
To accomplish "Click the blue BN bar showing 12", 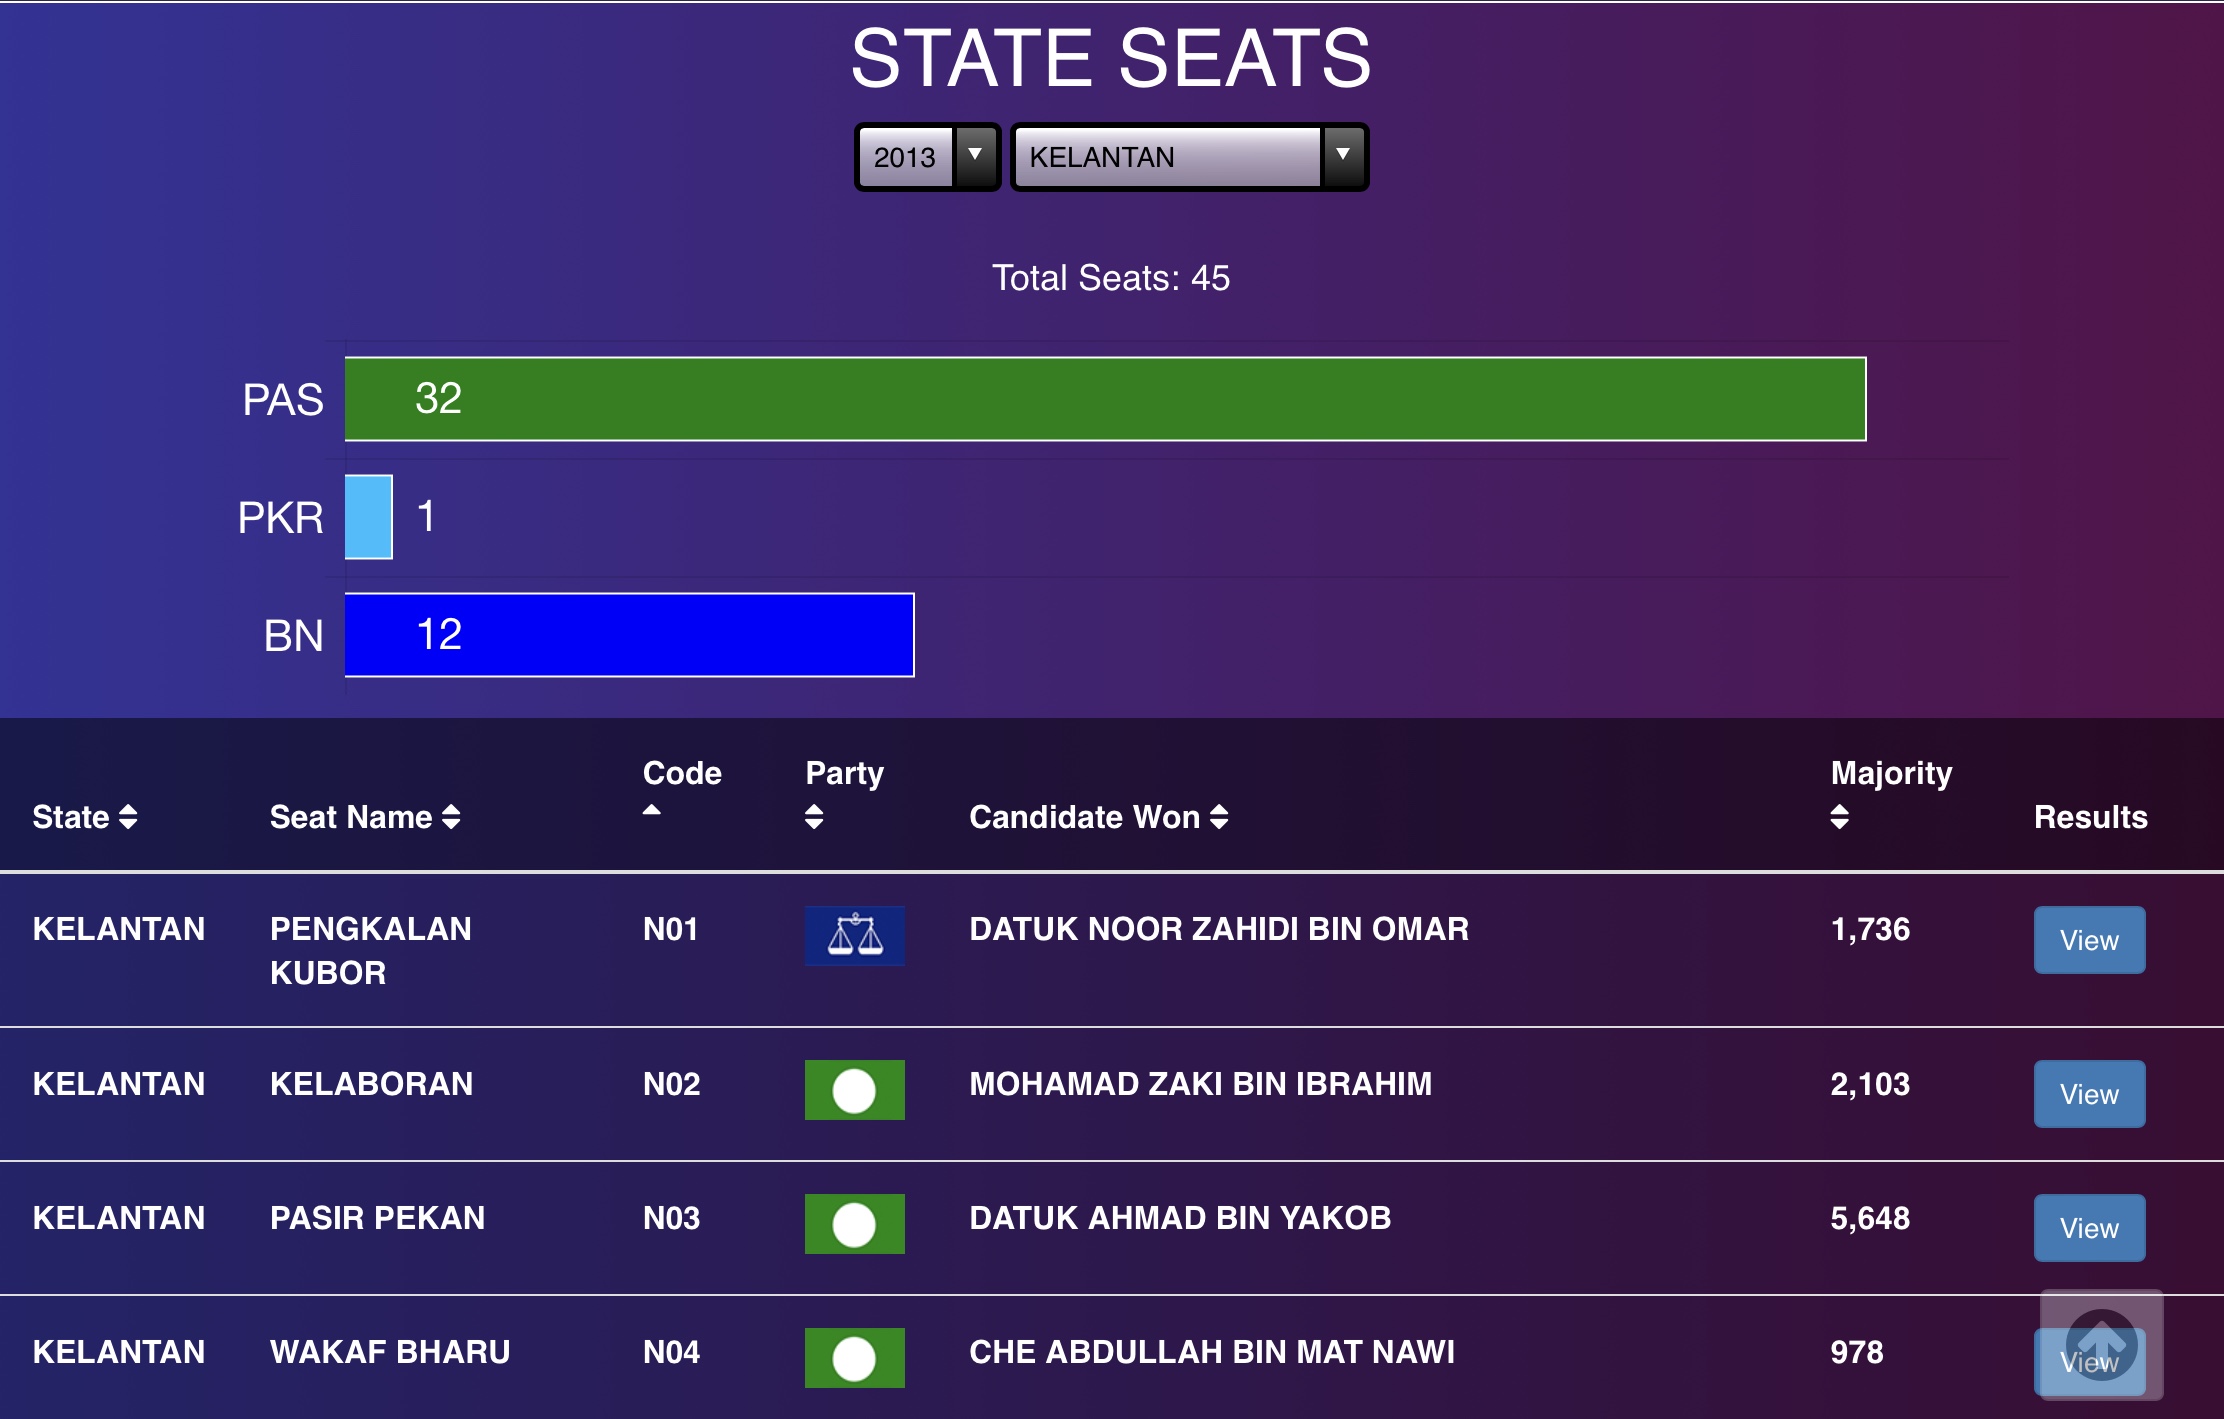I will point(629,635).
